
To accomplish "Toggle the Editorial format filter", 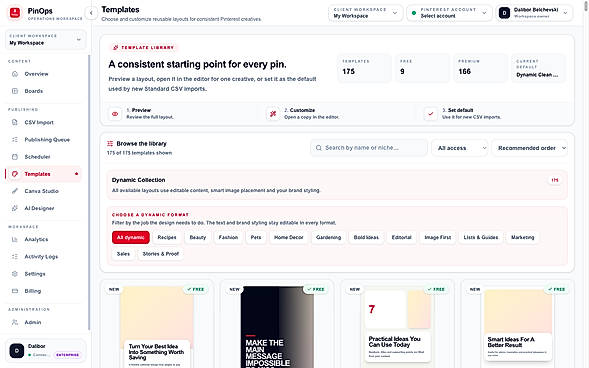I will click(x=402, y=237).
